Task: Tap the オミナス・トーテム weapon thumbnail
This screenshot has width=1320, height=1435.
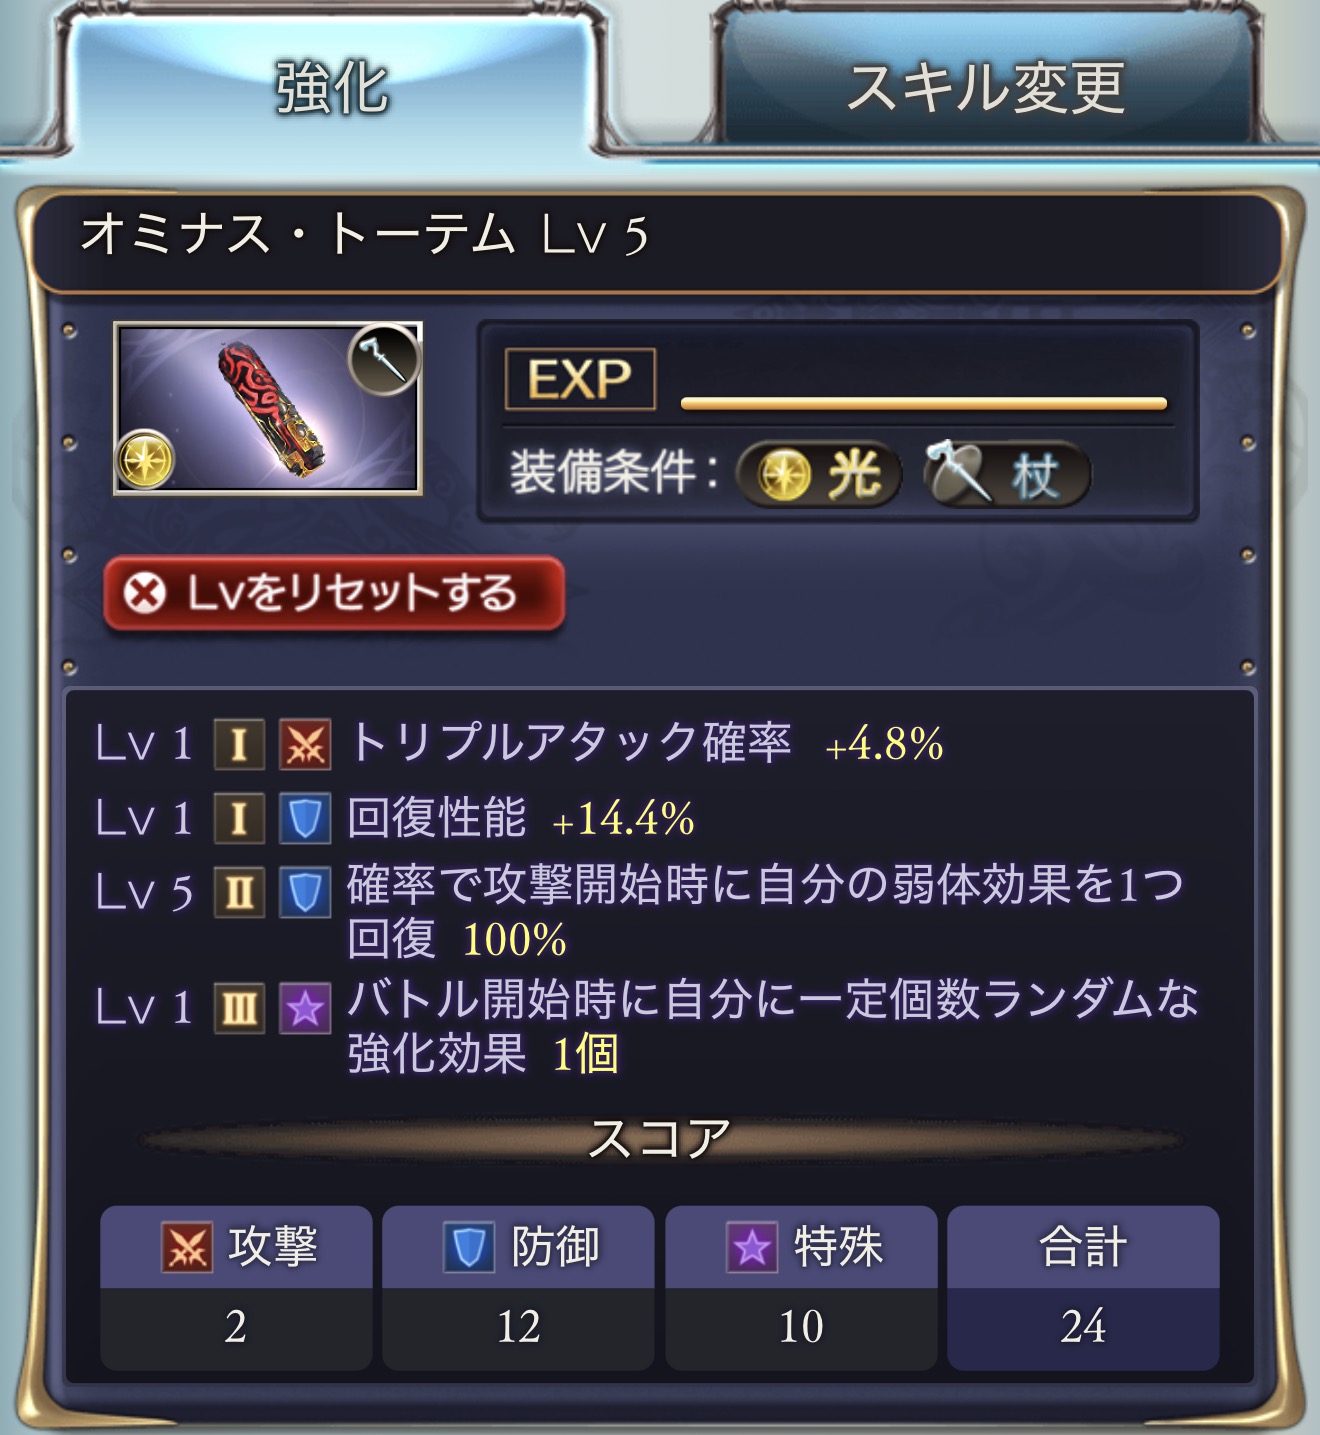Action: tap(267, 408)
